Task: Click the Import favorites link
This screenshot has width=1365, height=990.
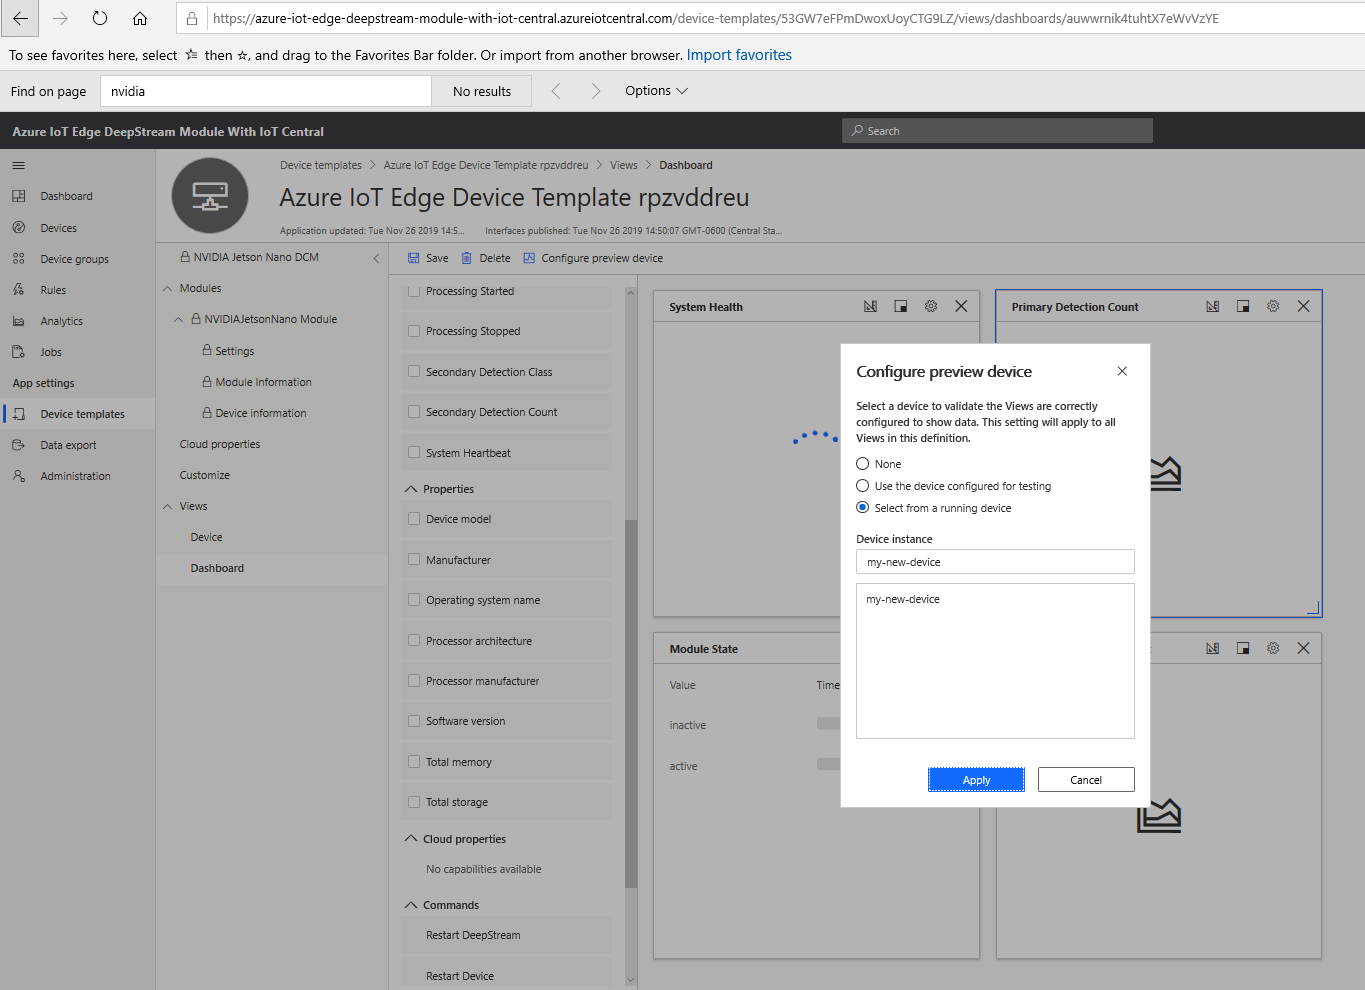Action: [x=739, y=55]
